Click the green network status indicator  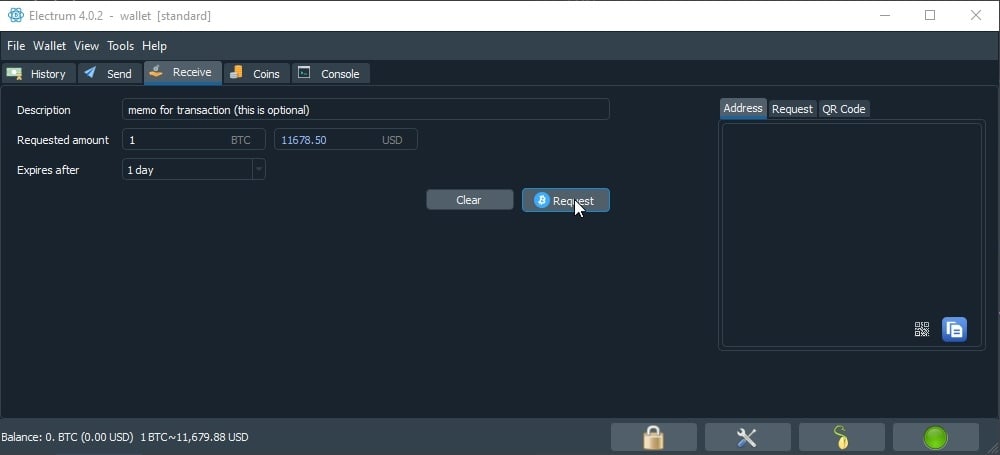click(x=936, y=437)
